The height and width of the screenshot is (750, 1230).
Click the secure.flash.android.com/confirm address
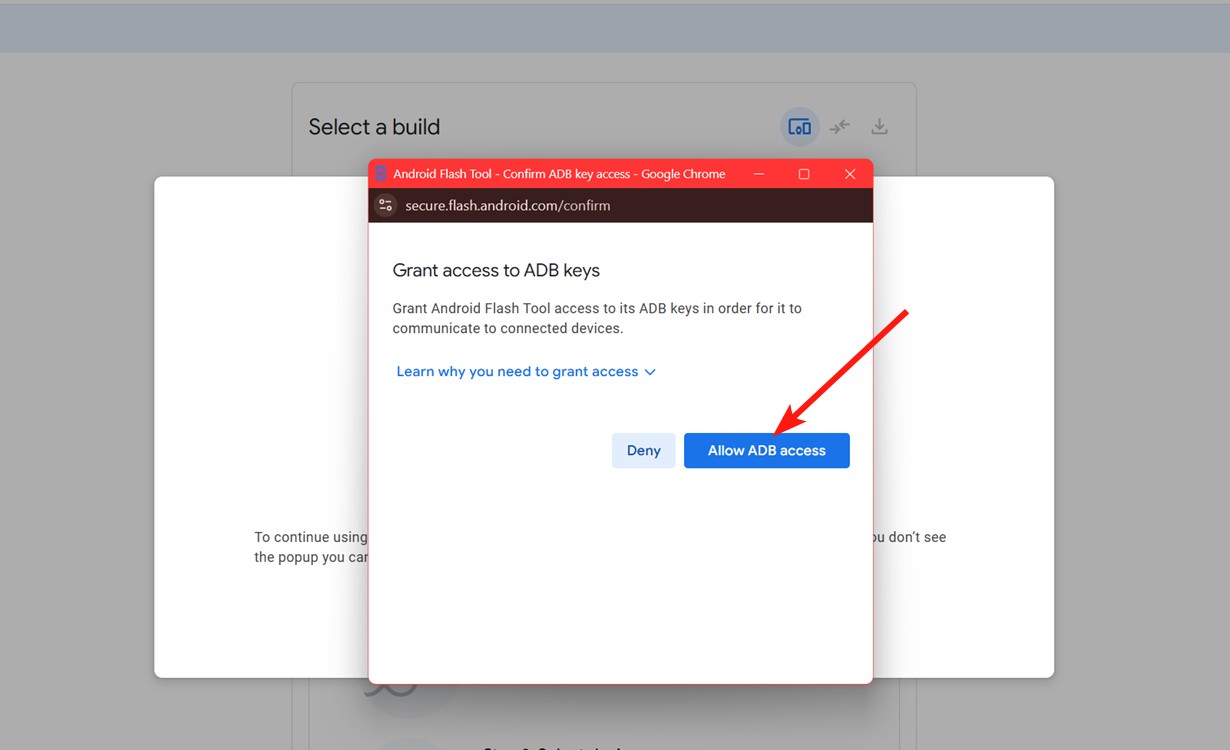coord(509,204)
